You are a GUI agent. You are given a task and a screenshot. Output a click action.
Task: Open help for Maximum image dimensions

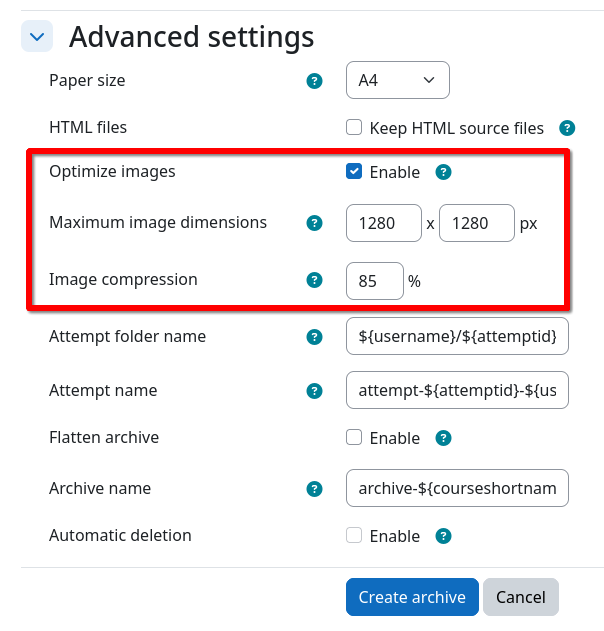click(314, 223)
